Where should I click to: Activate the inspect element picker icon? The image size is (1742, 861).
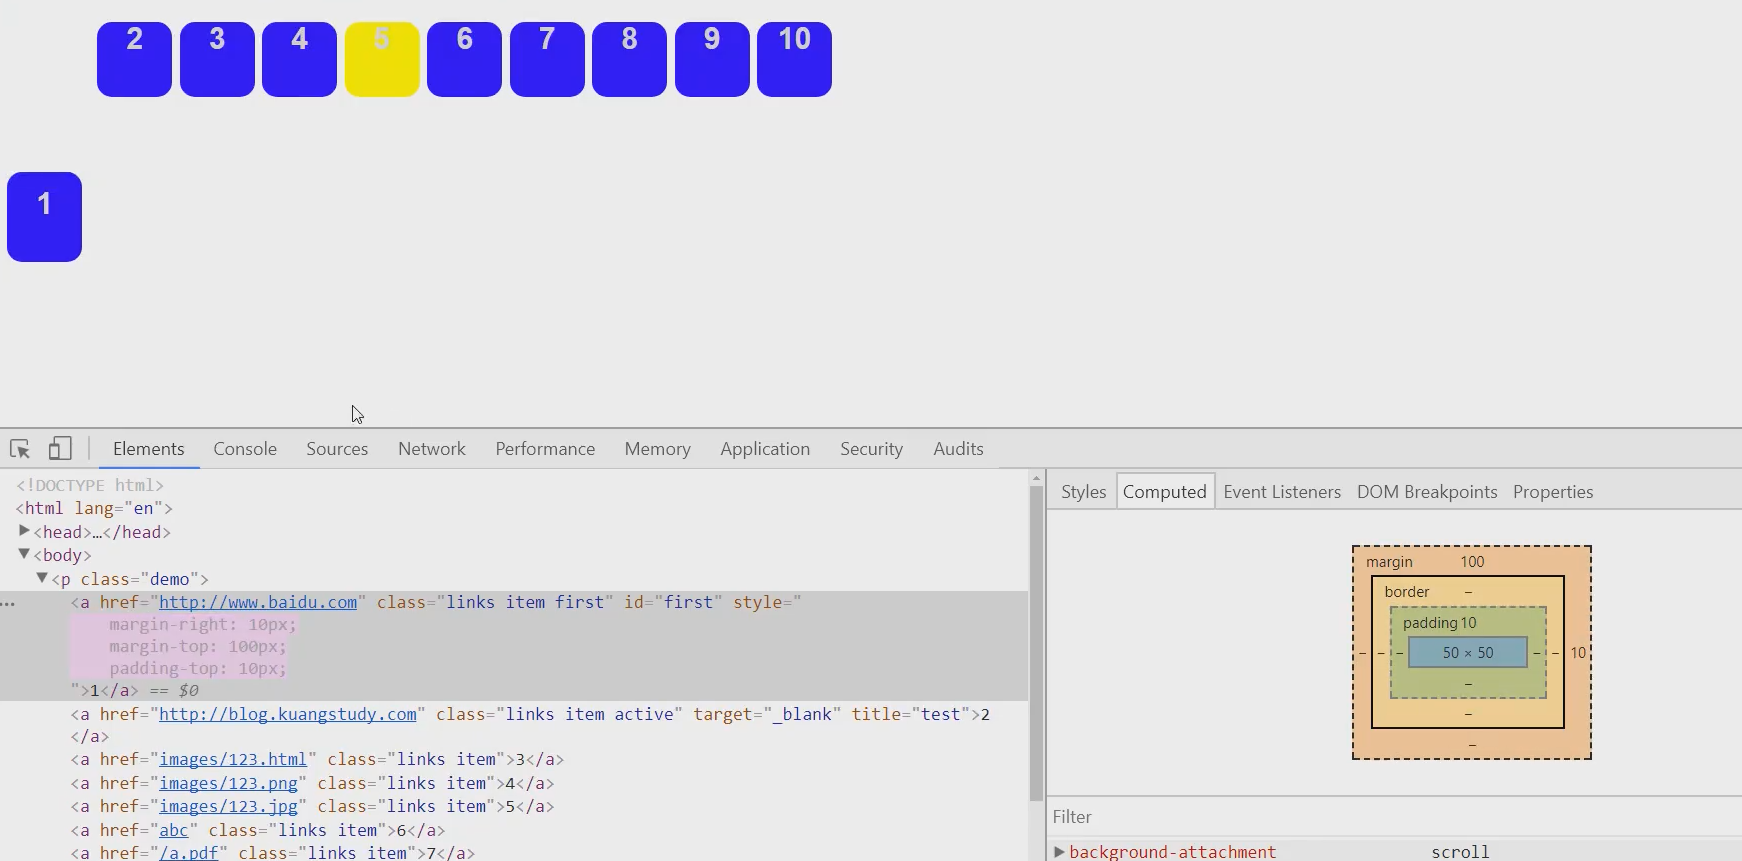(20, 449)
